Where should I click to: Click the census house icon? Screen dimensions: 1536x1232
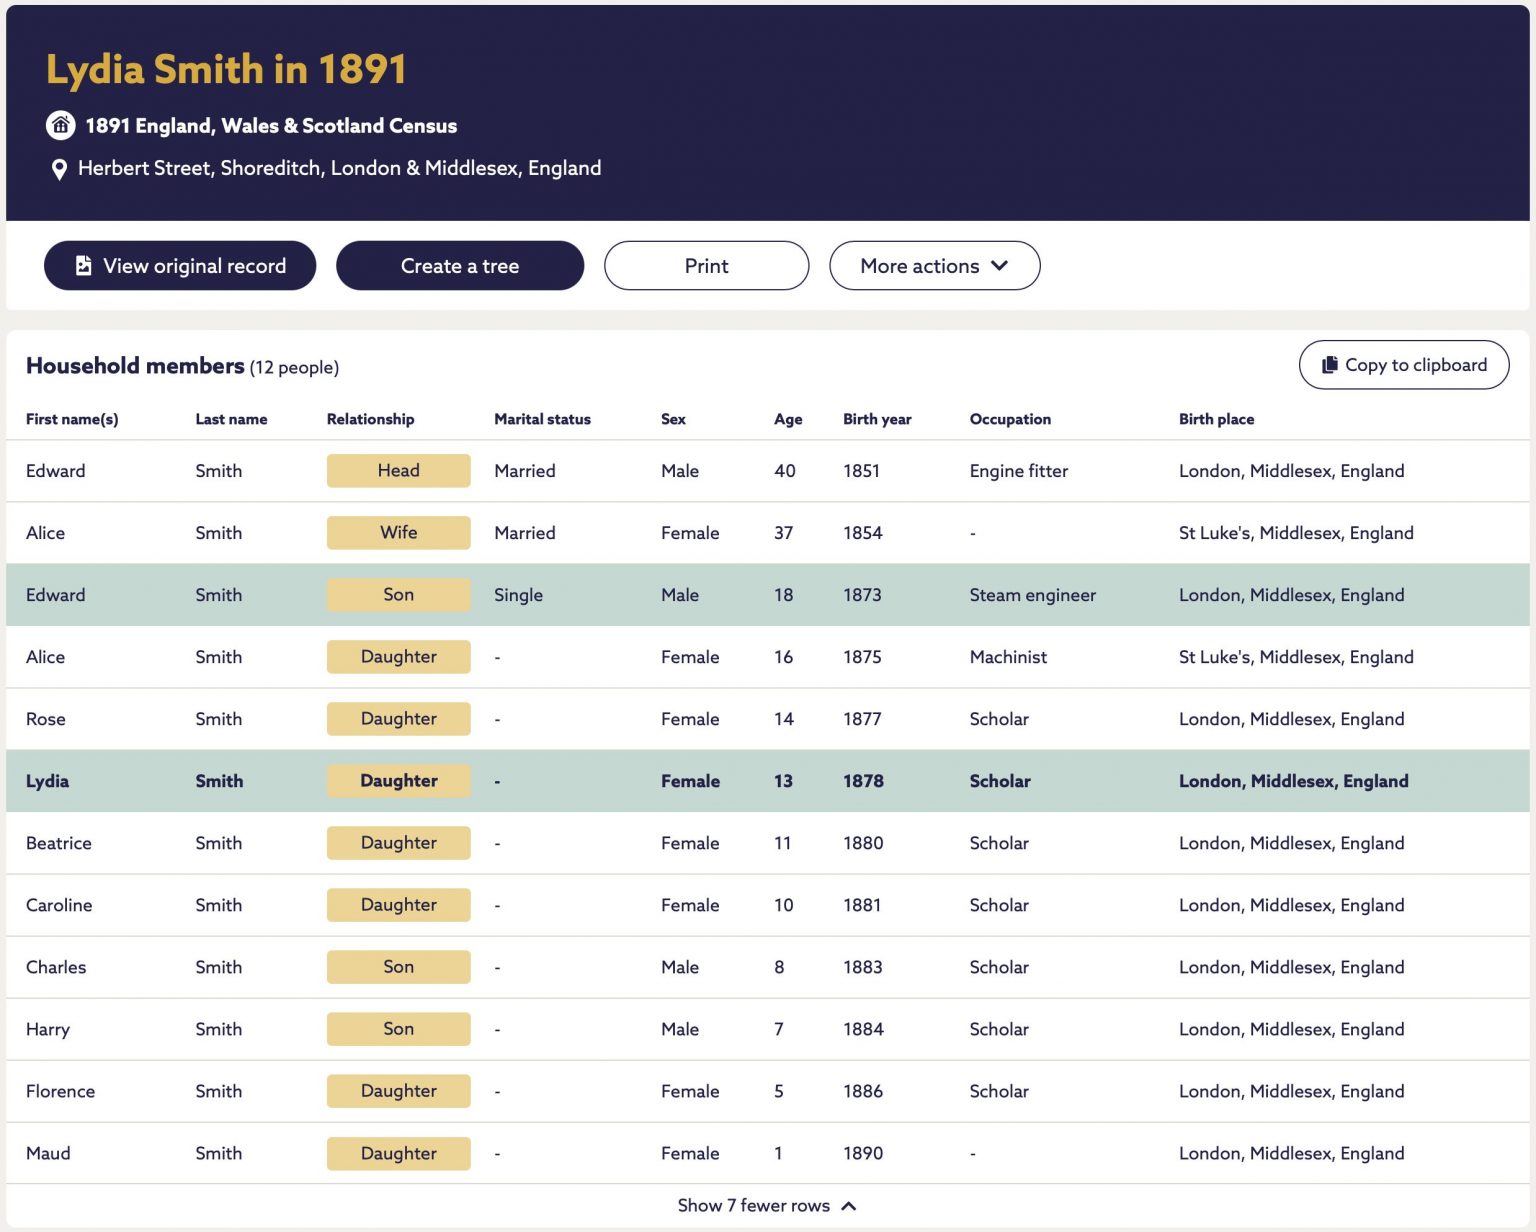pyautogui.click(x=60, y=125)
